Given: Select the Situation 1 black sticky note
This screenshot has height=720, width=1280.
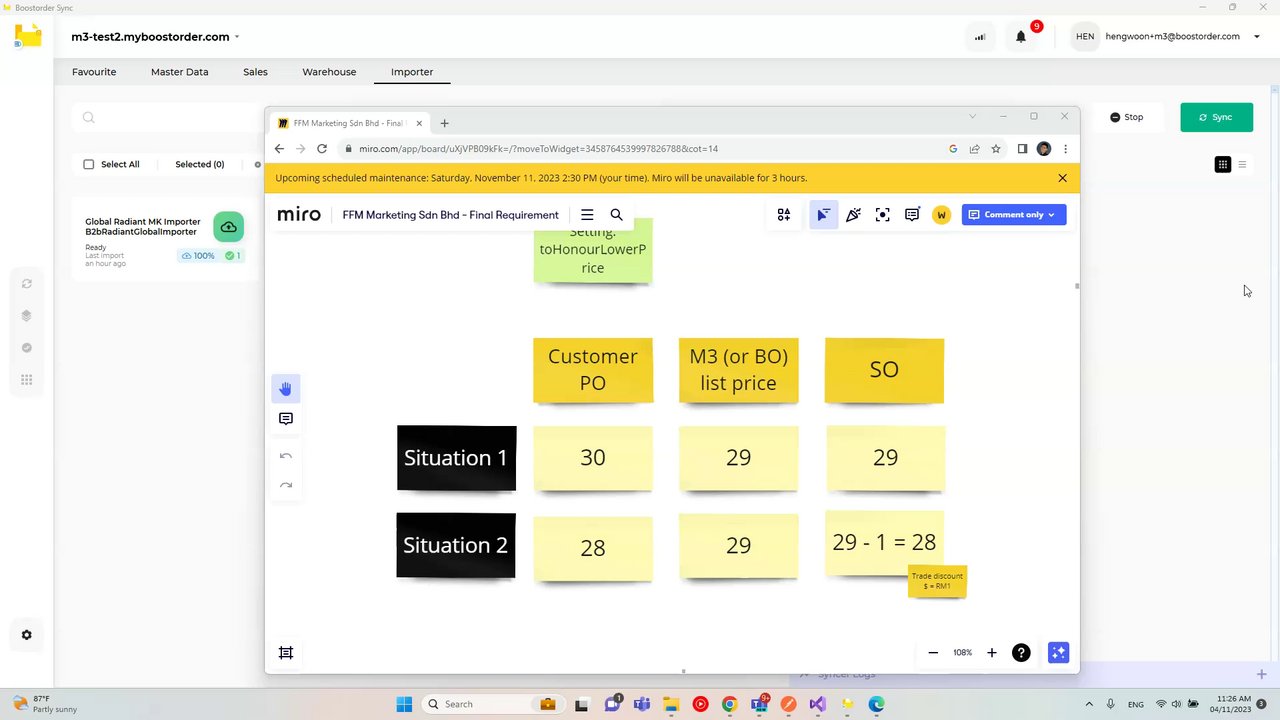Looking at the screenshot, I should point(457,458).
